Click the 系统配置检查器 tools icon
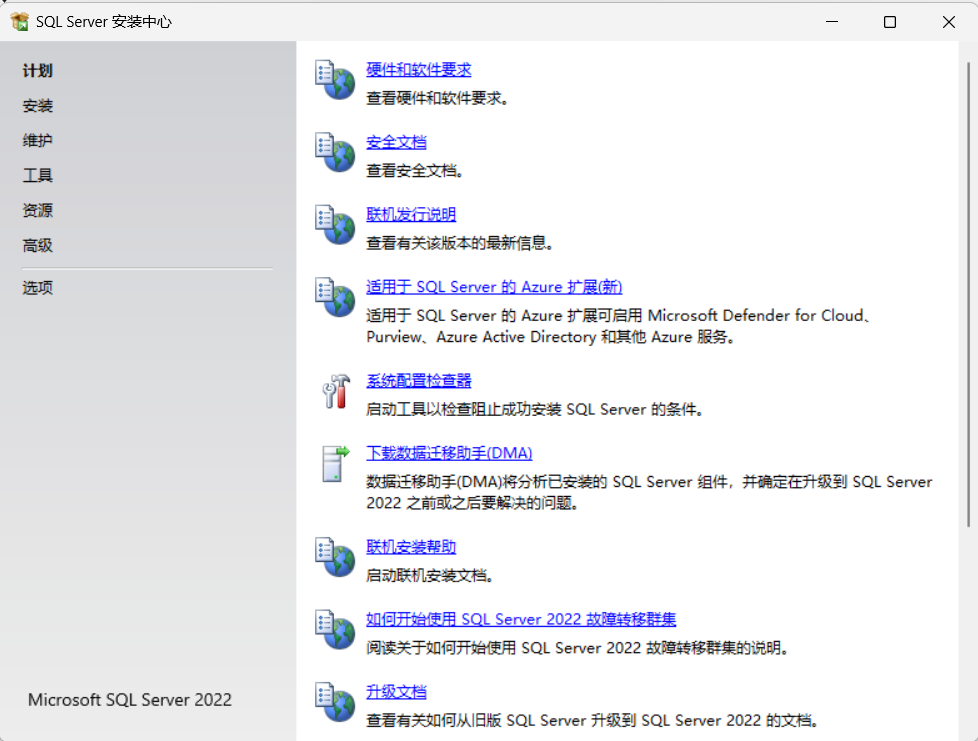This screenshot has width=978, height=741. click(336, 392)
